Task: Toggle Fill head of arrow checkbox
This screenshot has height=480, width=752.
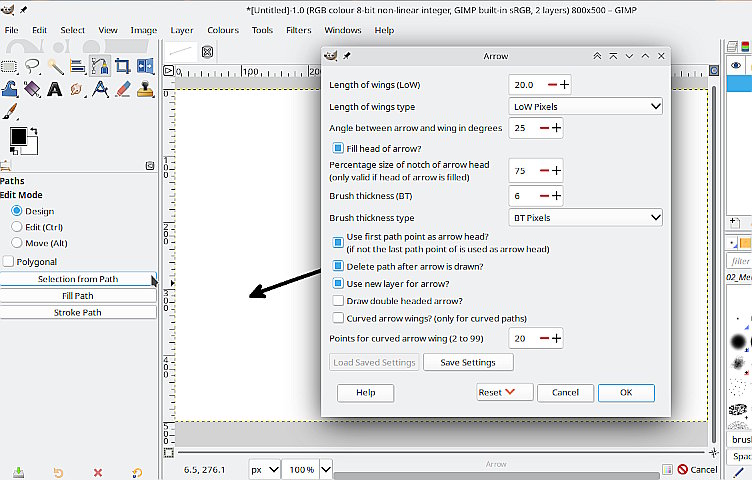Action: pos(338,148)
